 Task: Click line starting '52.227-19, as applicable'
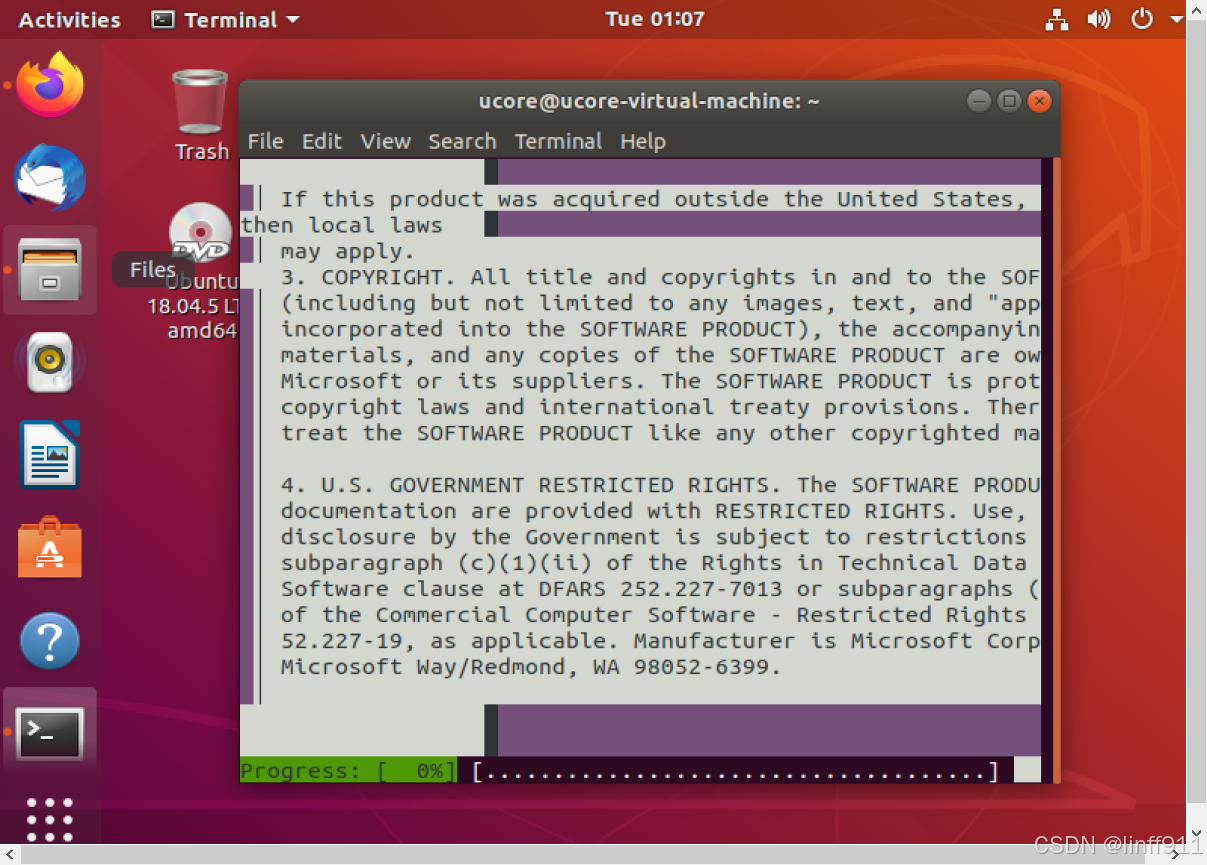(x=660, y=641)
